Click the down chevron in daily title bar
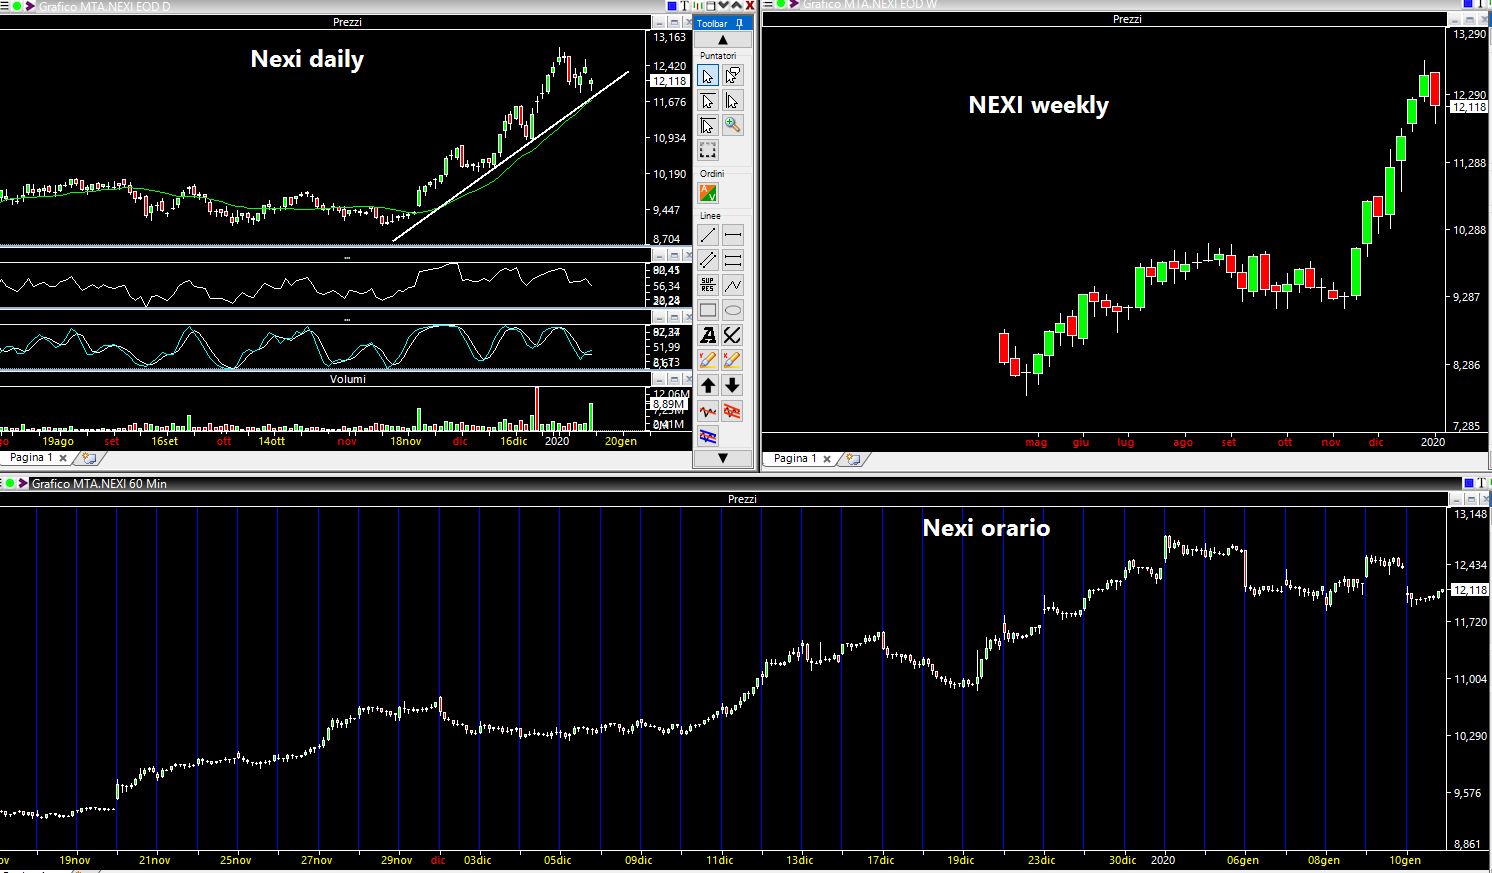This screenshot has height=873, width=1492. pos(724,5)
